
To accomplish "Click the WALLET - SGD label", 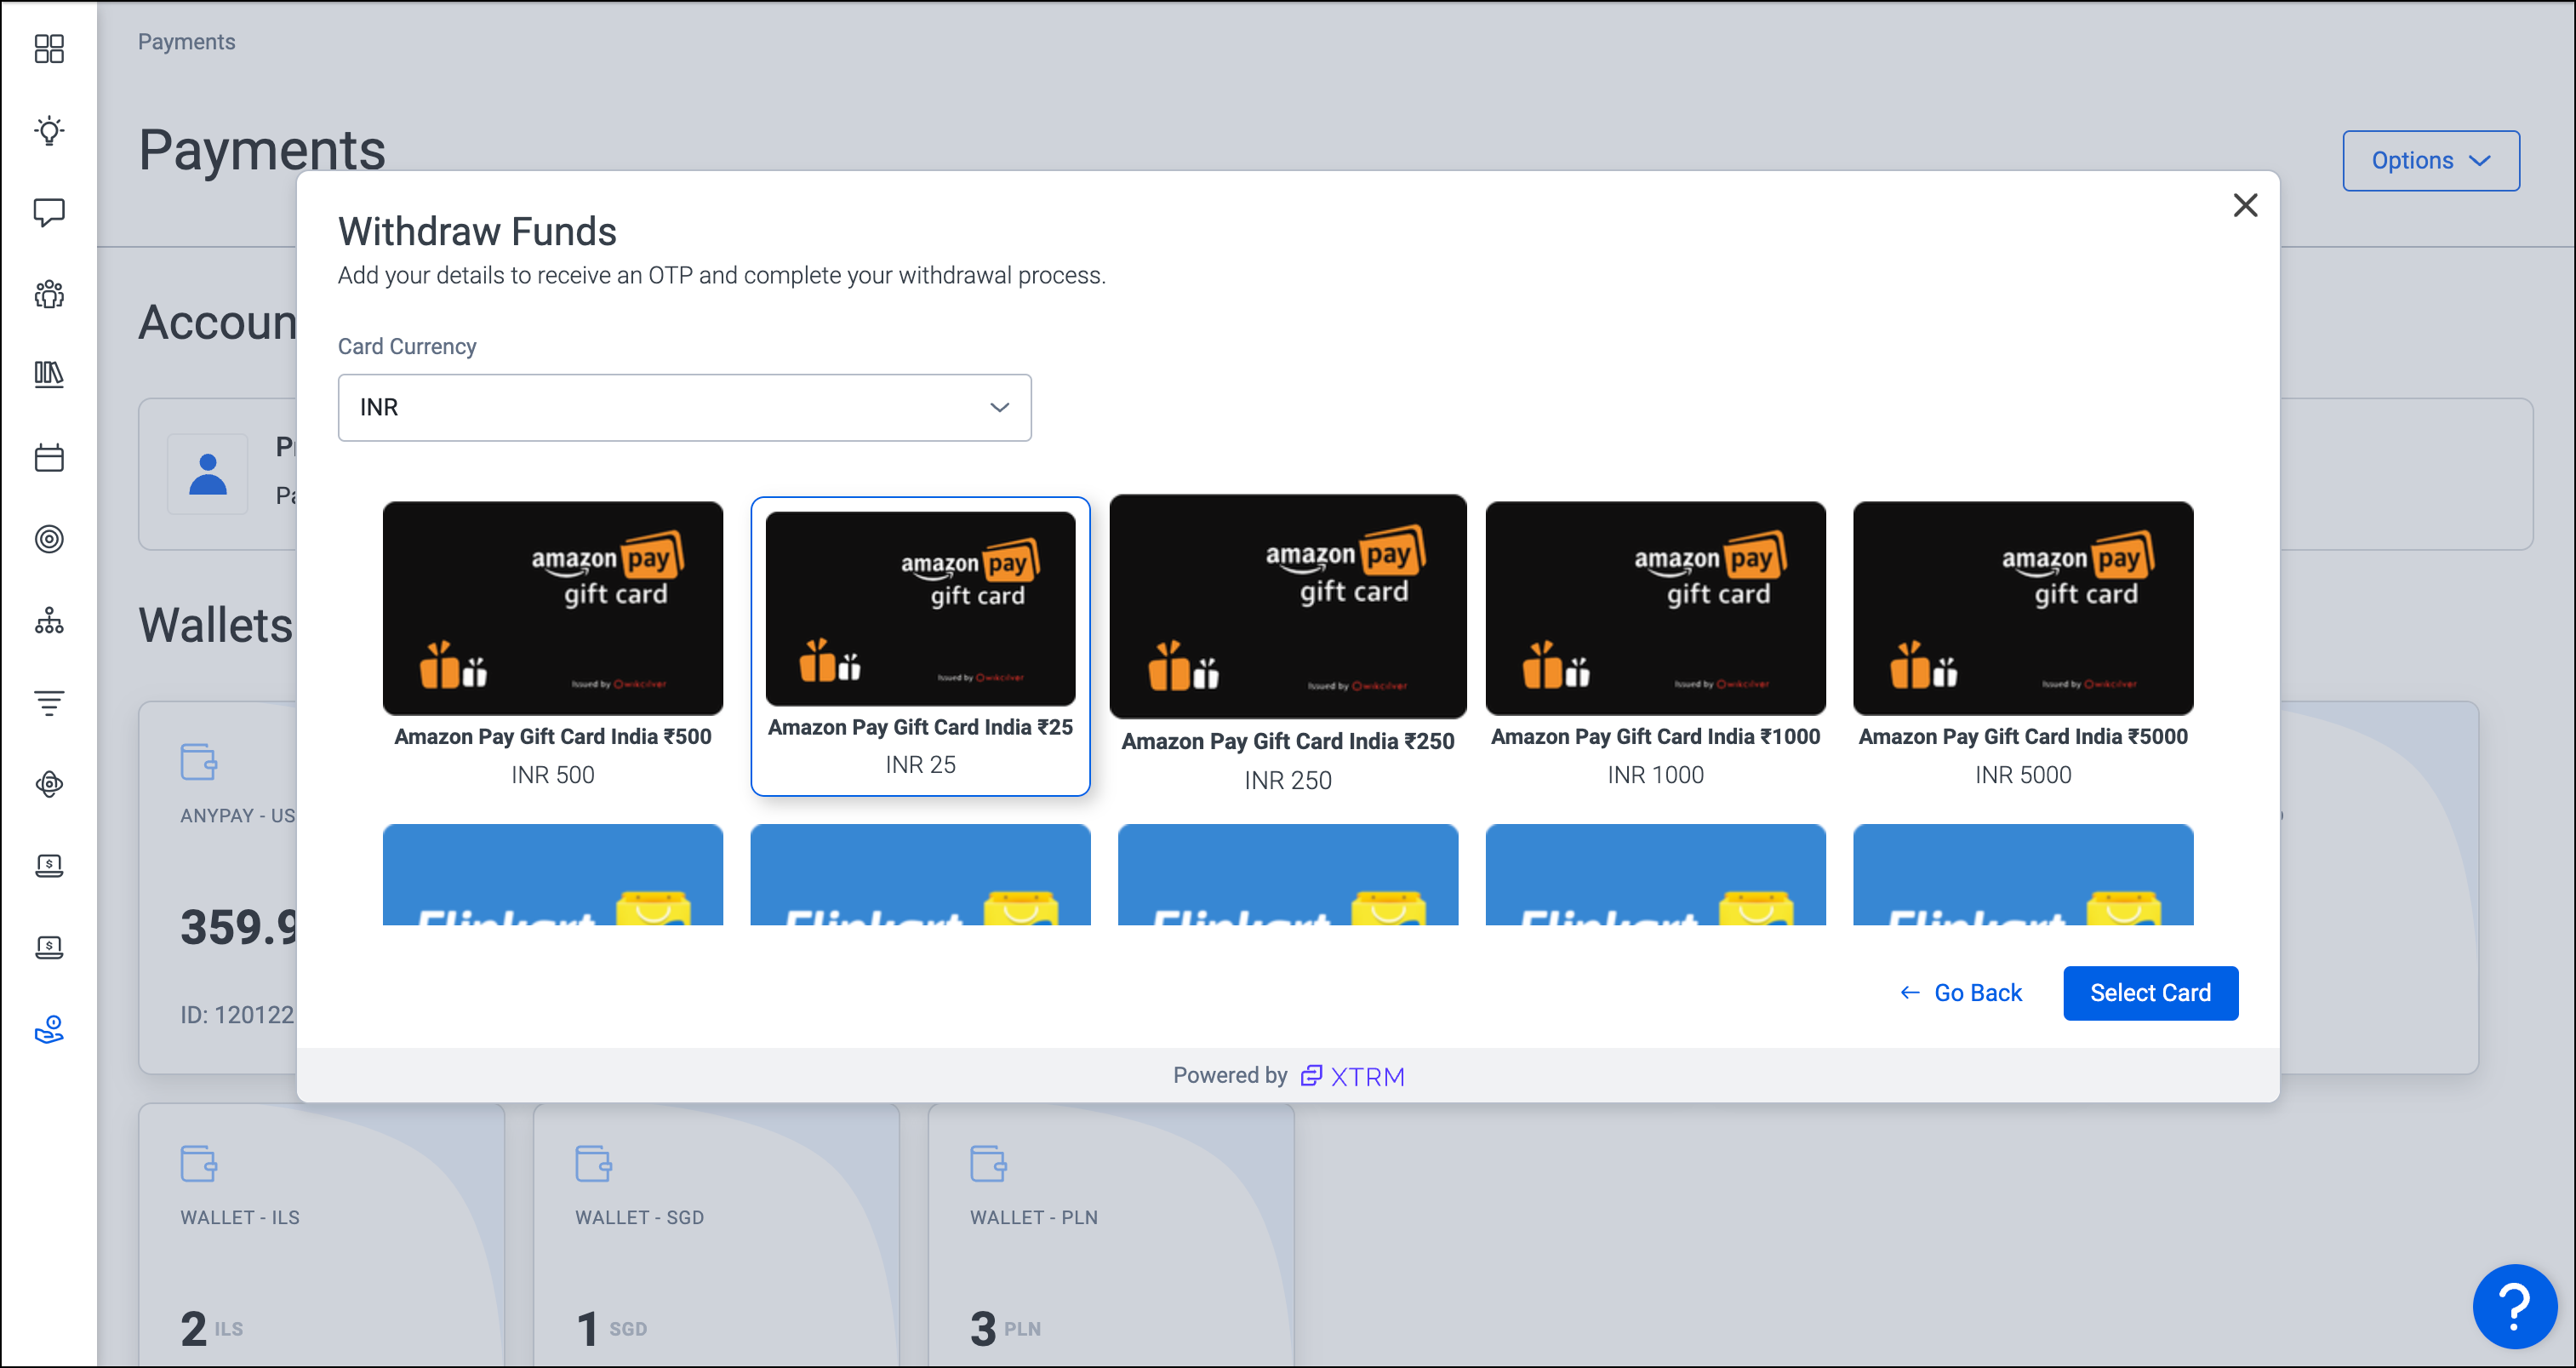I will point(639,1217).
